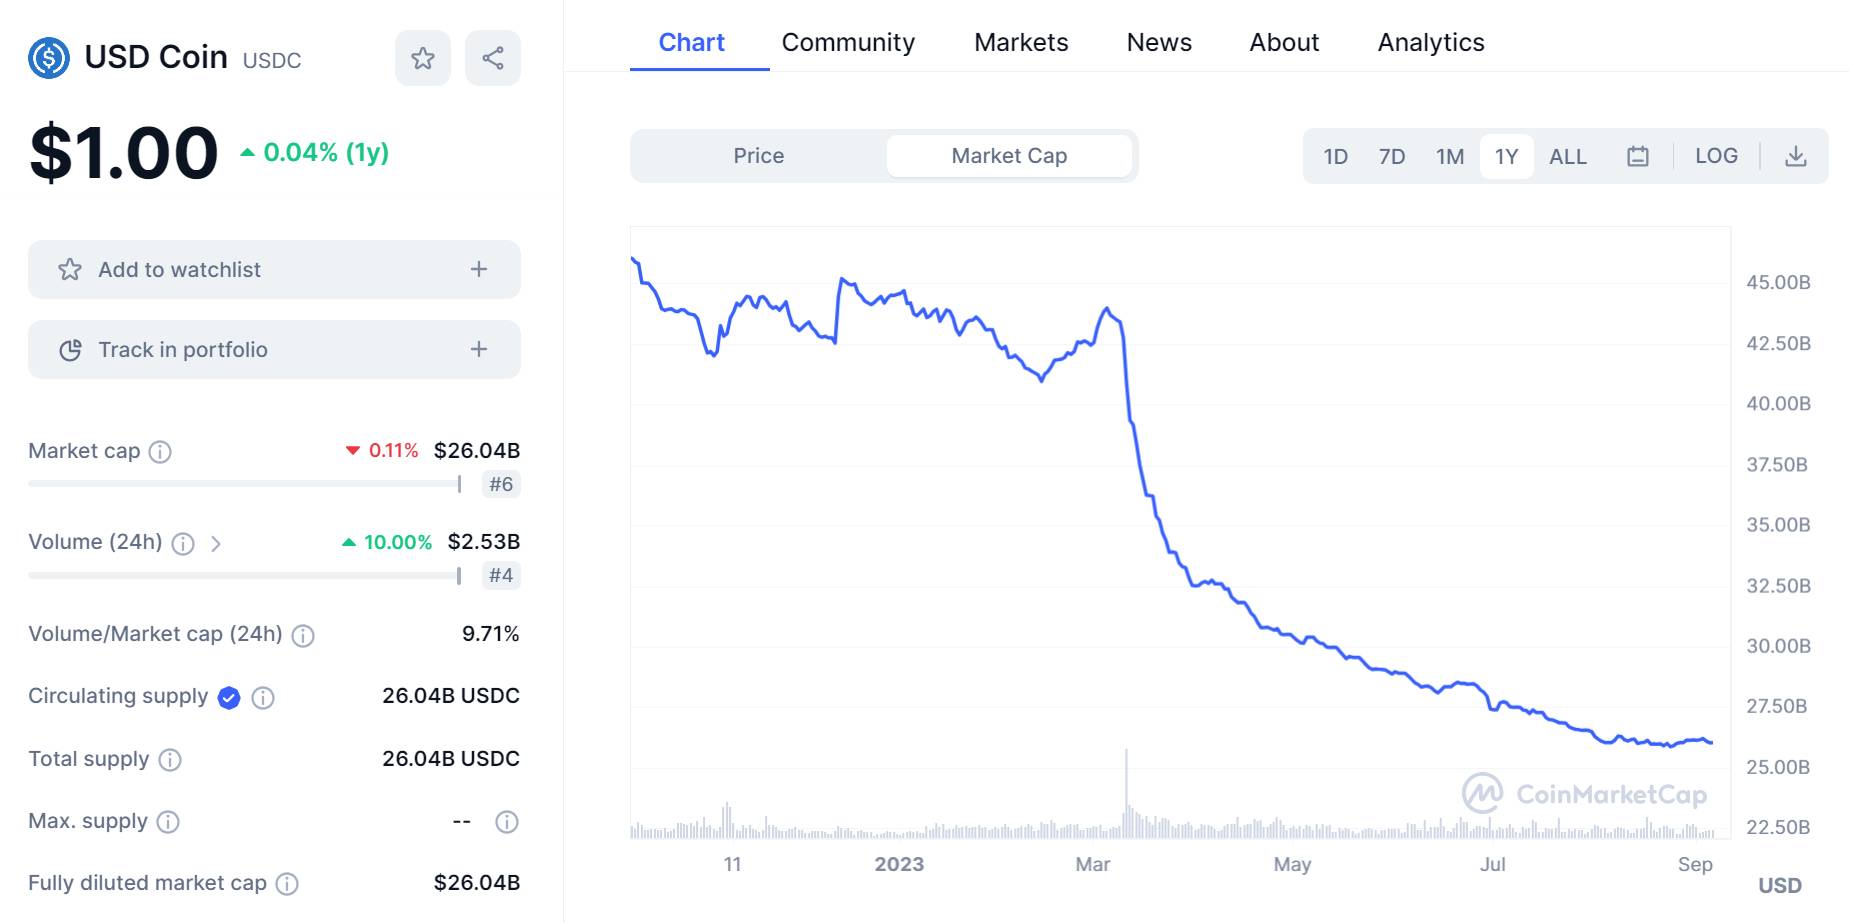Click the USD currency label below chart
Image resolution: width=1849 pixels, height=923 pixels.
1780,885
